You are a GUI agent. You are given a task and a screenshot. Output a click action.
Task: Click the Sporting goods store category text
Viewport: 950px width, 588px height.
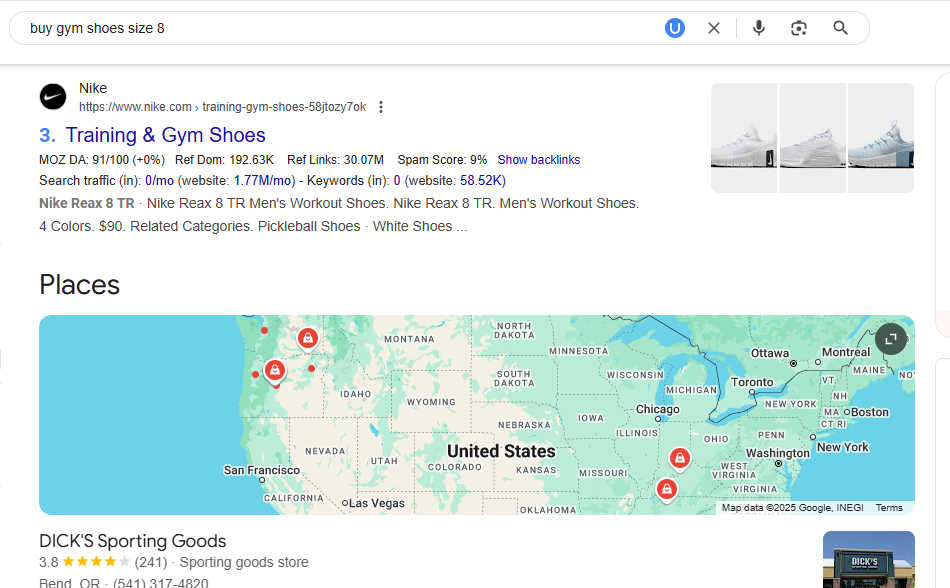point(244,562)
